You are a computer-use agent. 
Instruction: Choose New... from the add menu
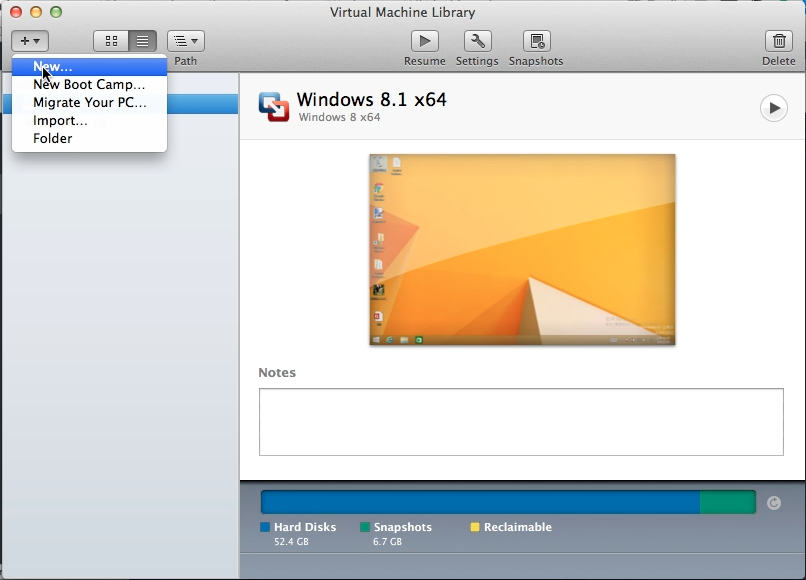click(89, 66)
